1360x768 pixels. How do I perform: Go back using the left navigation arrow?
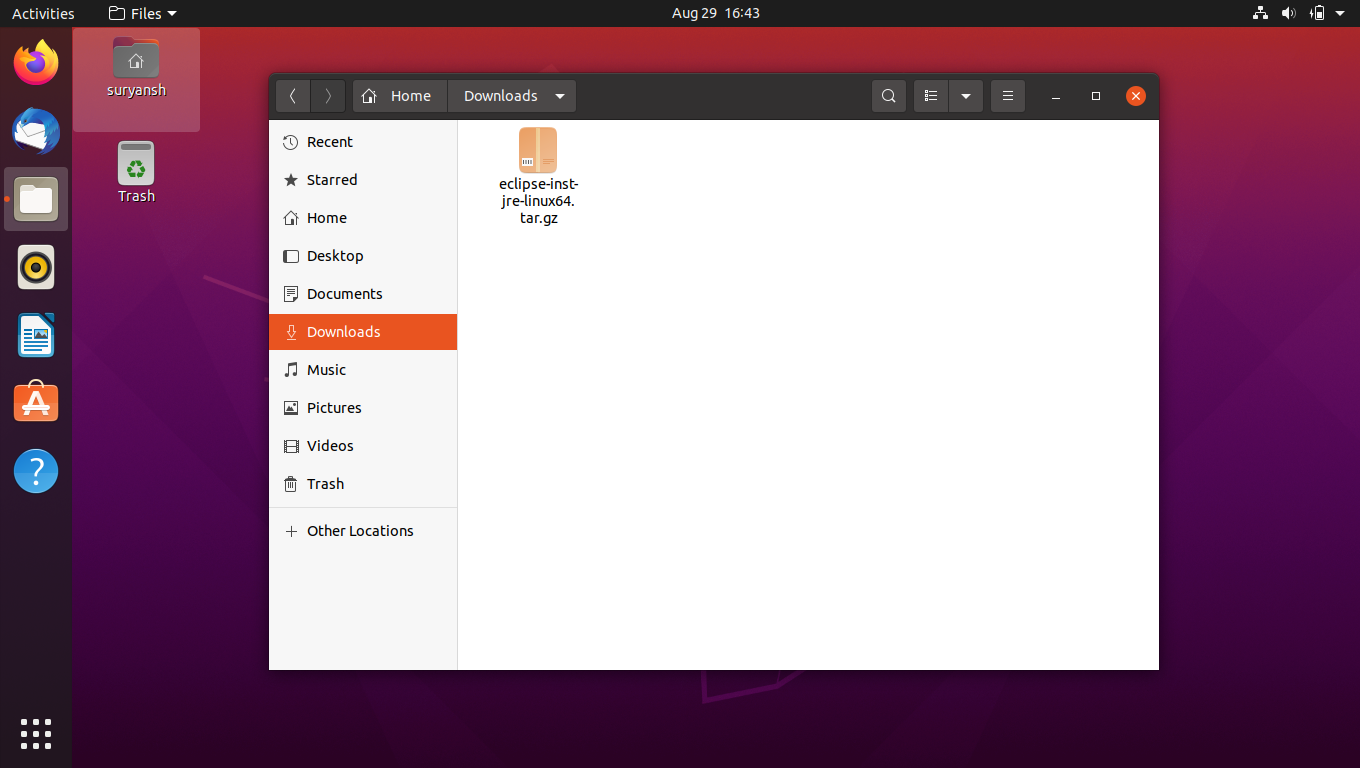coord(292,95)
